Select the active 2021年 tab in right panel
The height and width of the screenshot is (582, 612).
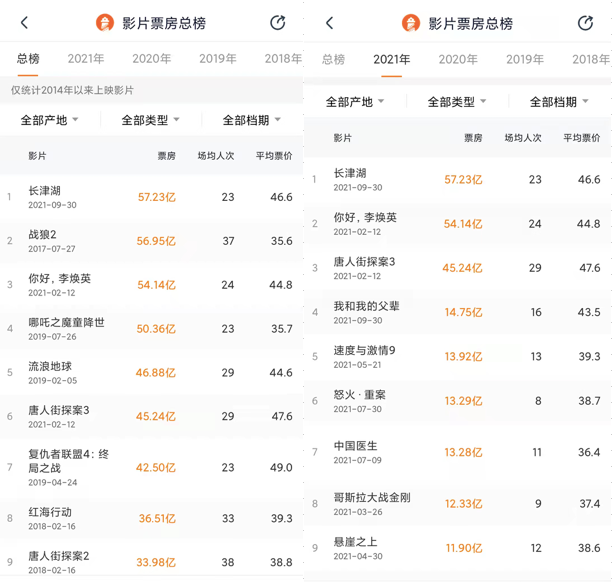[391, 59]
